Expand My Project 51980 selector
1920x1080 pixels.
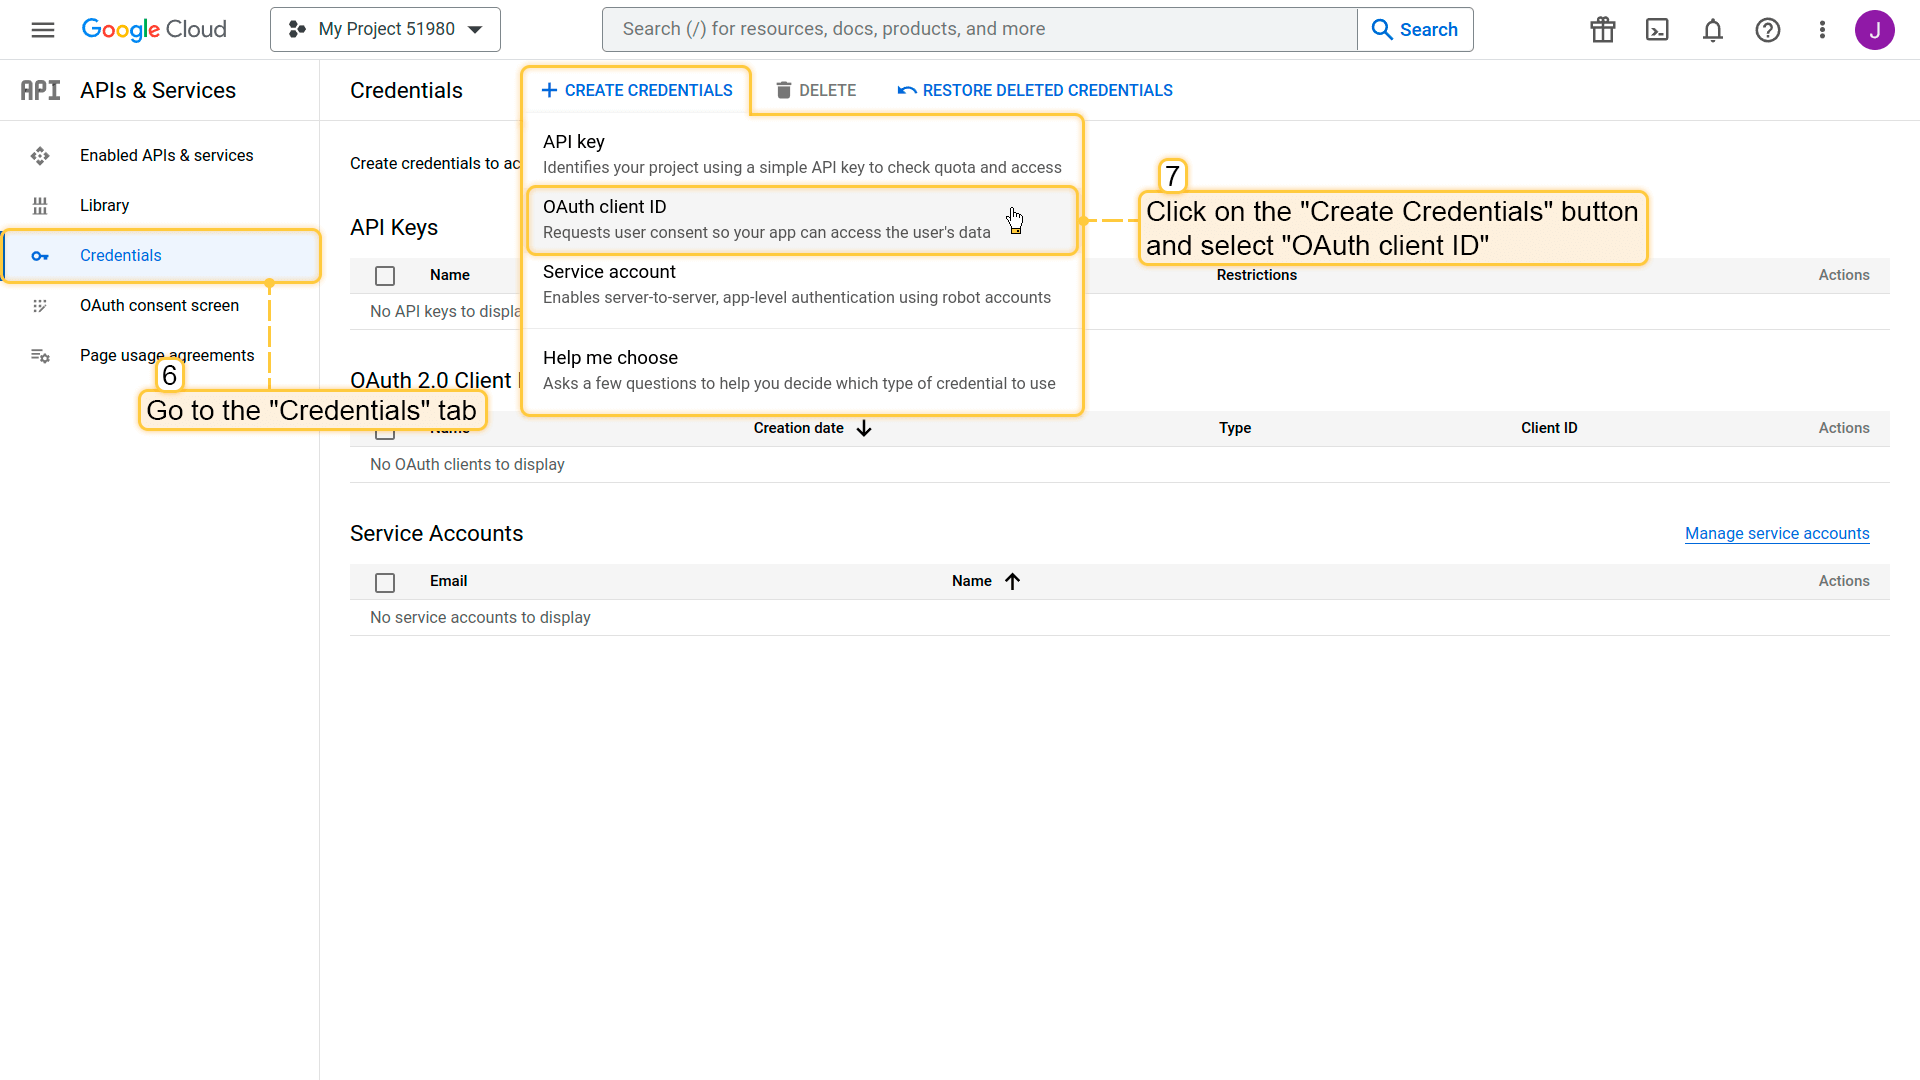click(x=385, y=30)
